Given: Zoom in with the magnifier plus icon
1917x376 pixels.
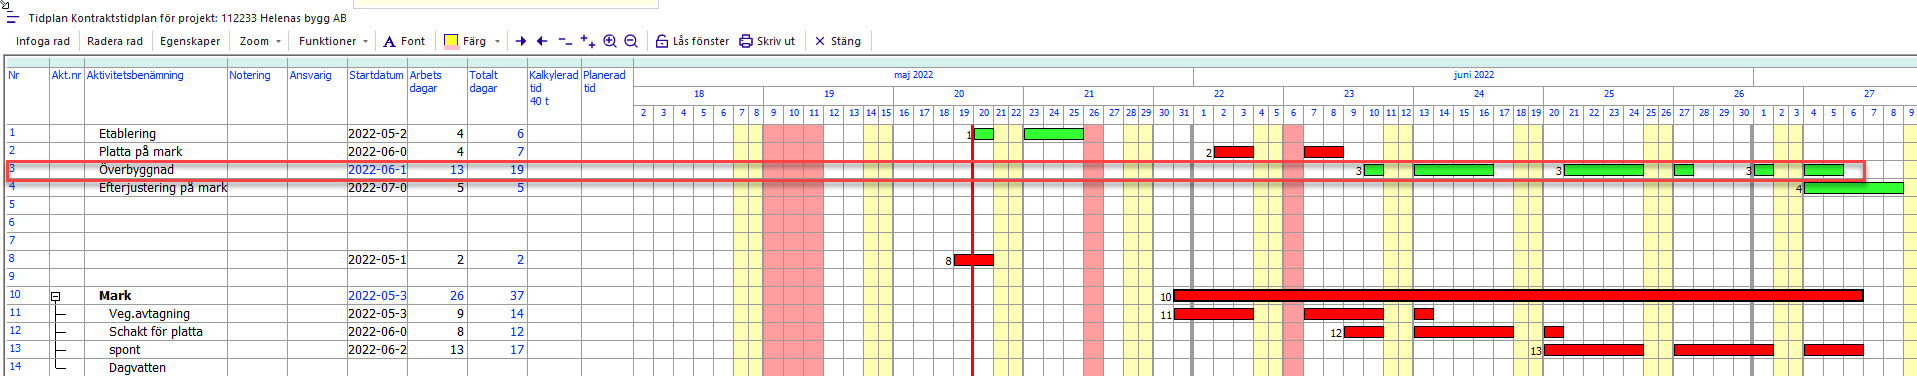Looking at the screenshot, I should [610, 41].
